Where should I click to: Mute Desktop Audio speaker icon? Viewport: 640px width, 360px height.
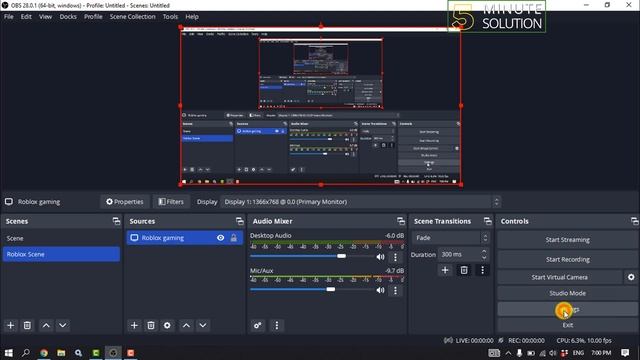pos(380,257)
